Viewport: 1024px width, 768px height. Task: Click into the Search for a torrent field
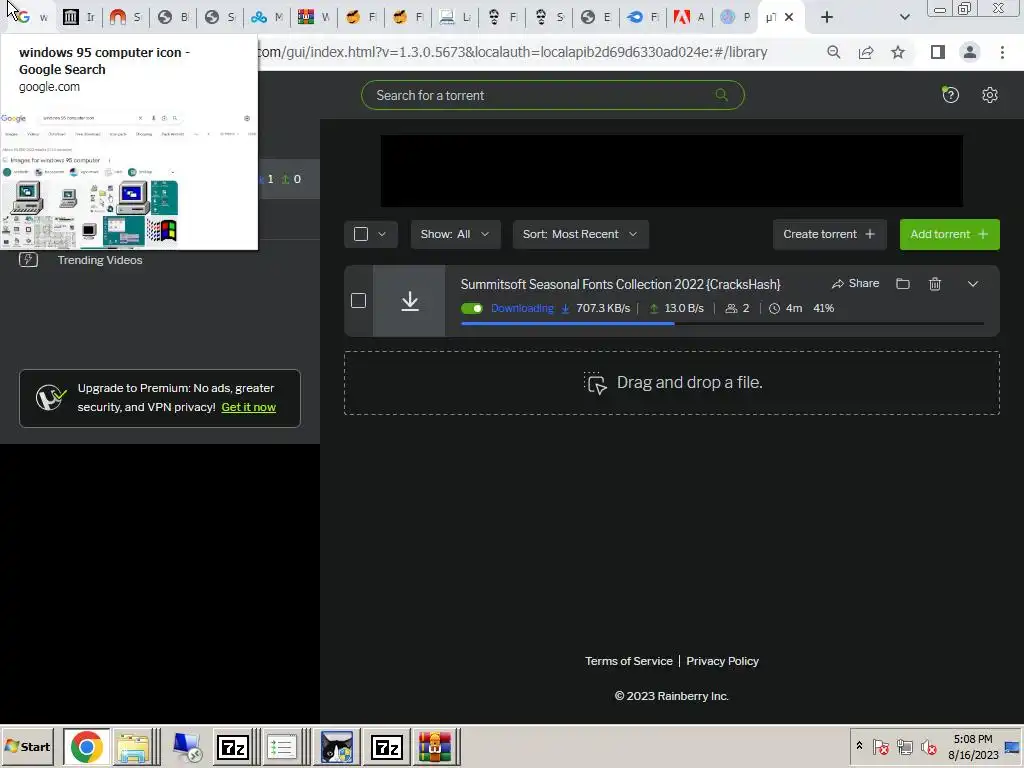tap(552, 95)
